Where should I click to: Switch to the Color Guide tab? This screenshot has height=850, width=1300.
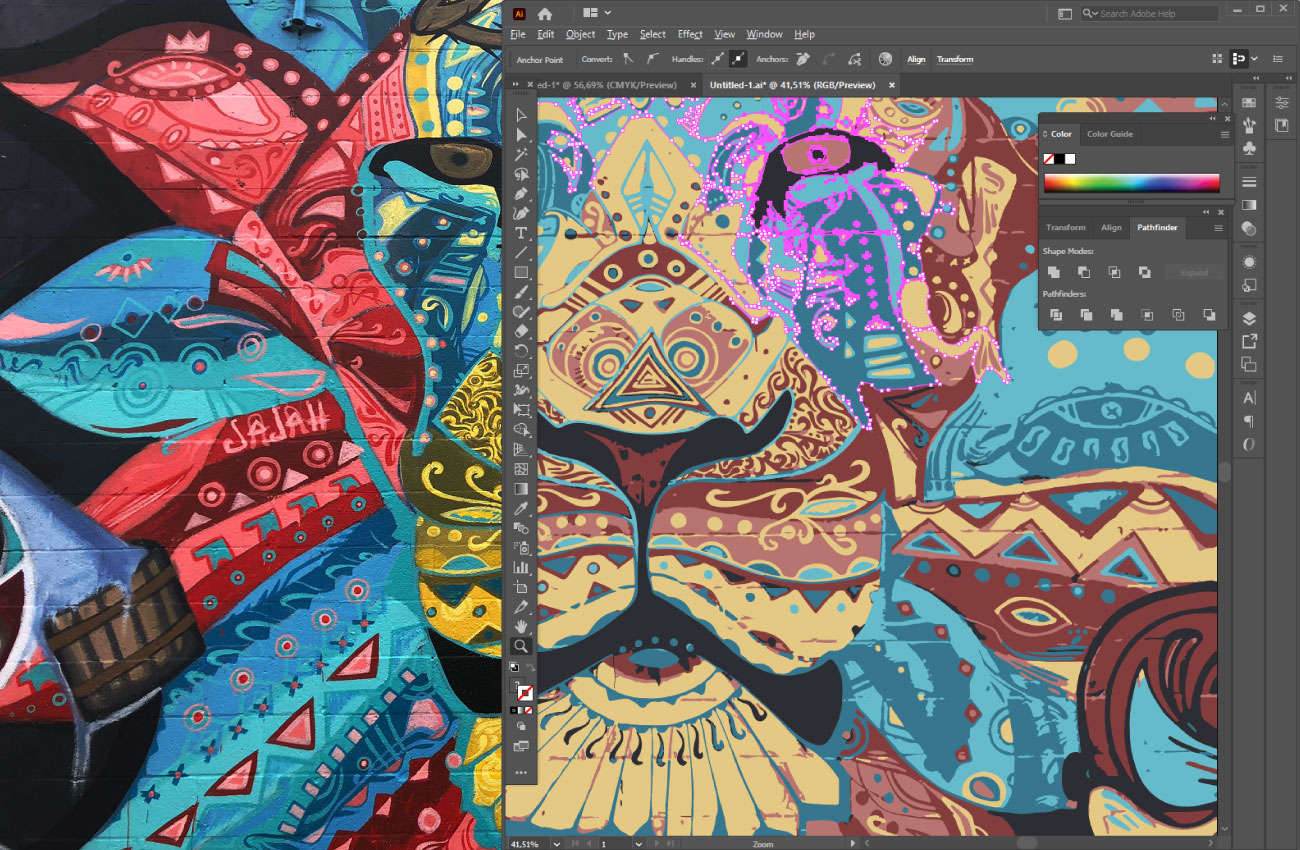1110,134
